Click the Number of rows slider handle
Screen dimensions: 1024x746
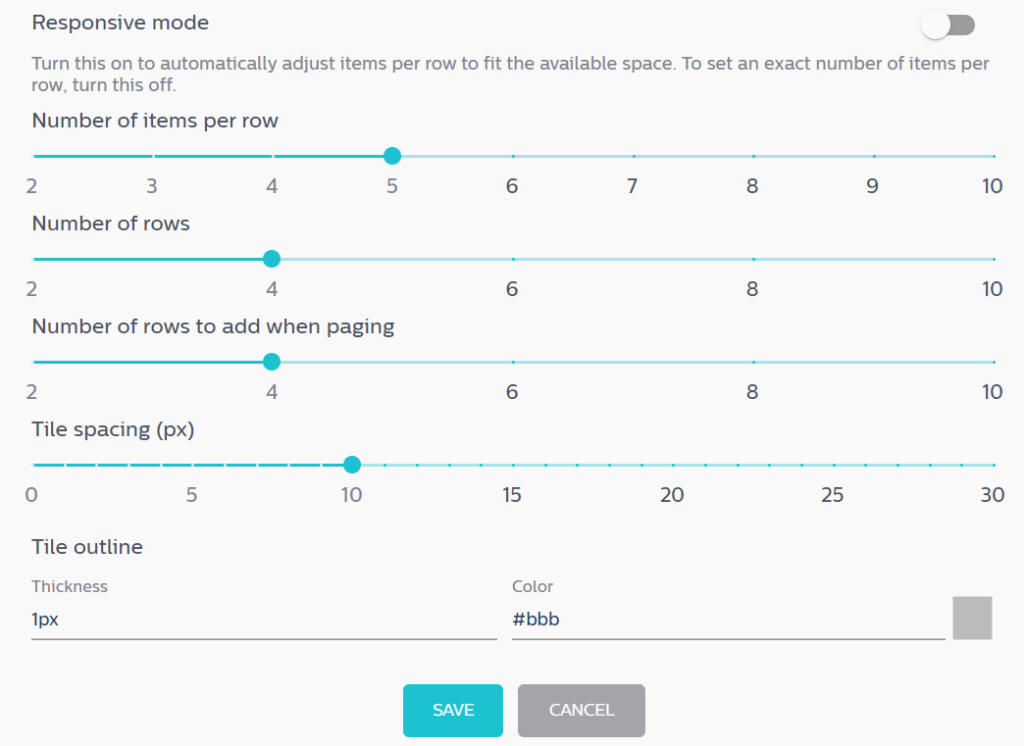tap(272, 259)
